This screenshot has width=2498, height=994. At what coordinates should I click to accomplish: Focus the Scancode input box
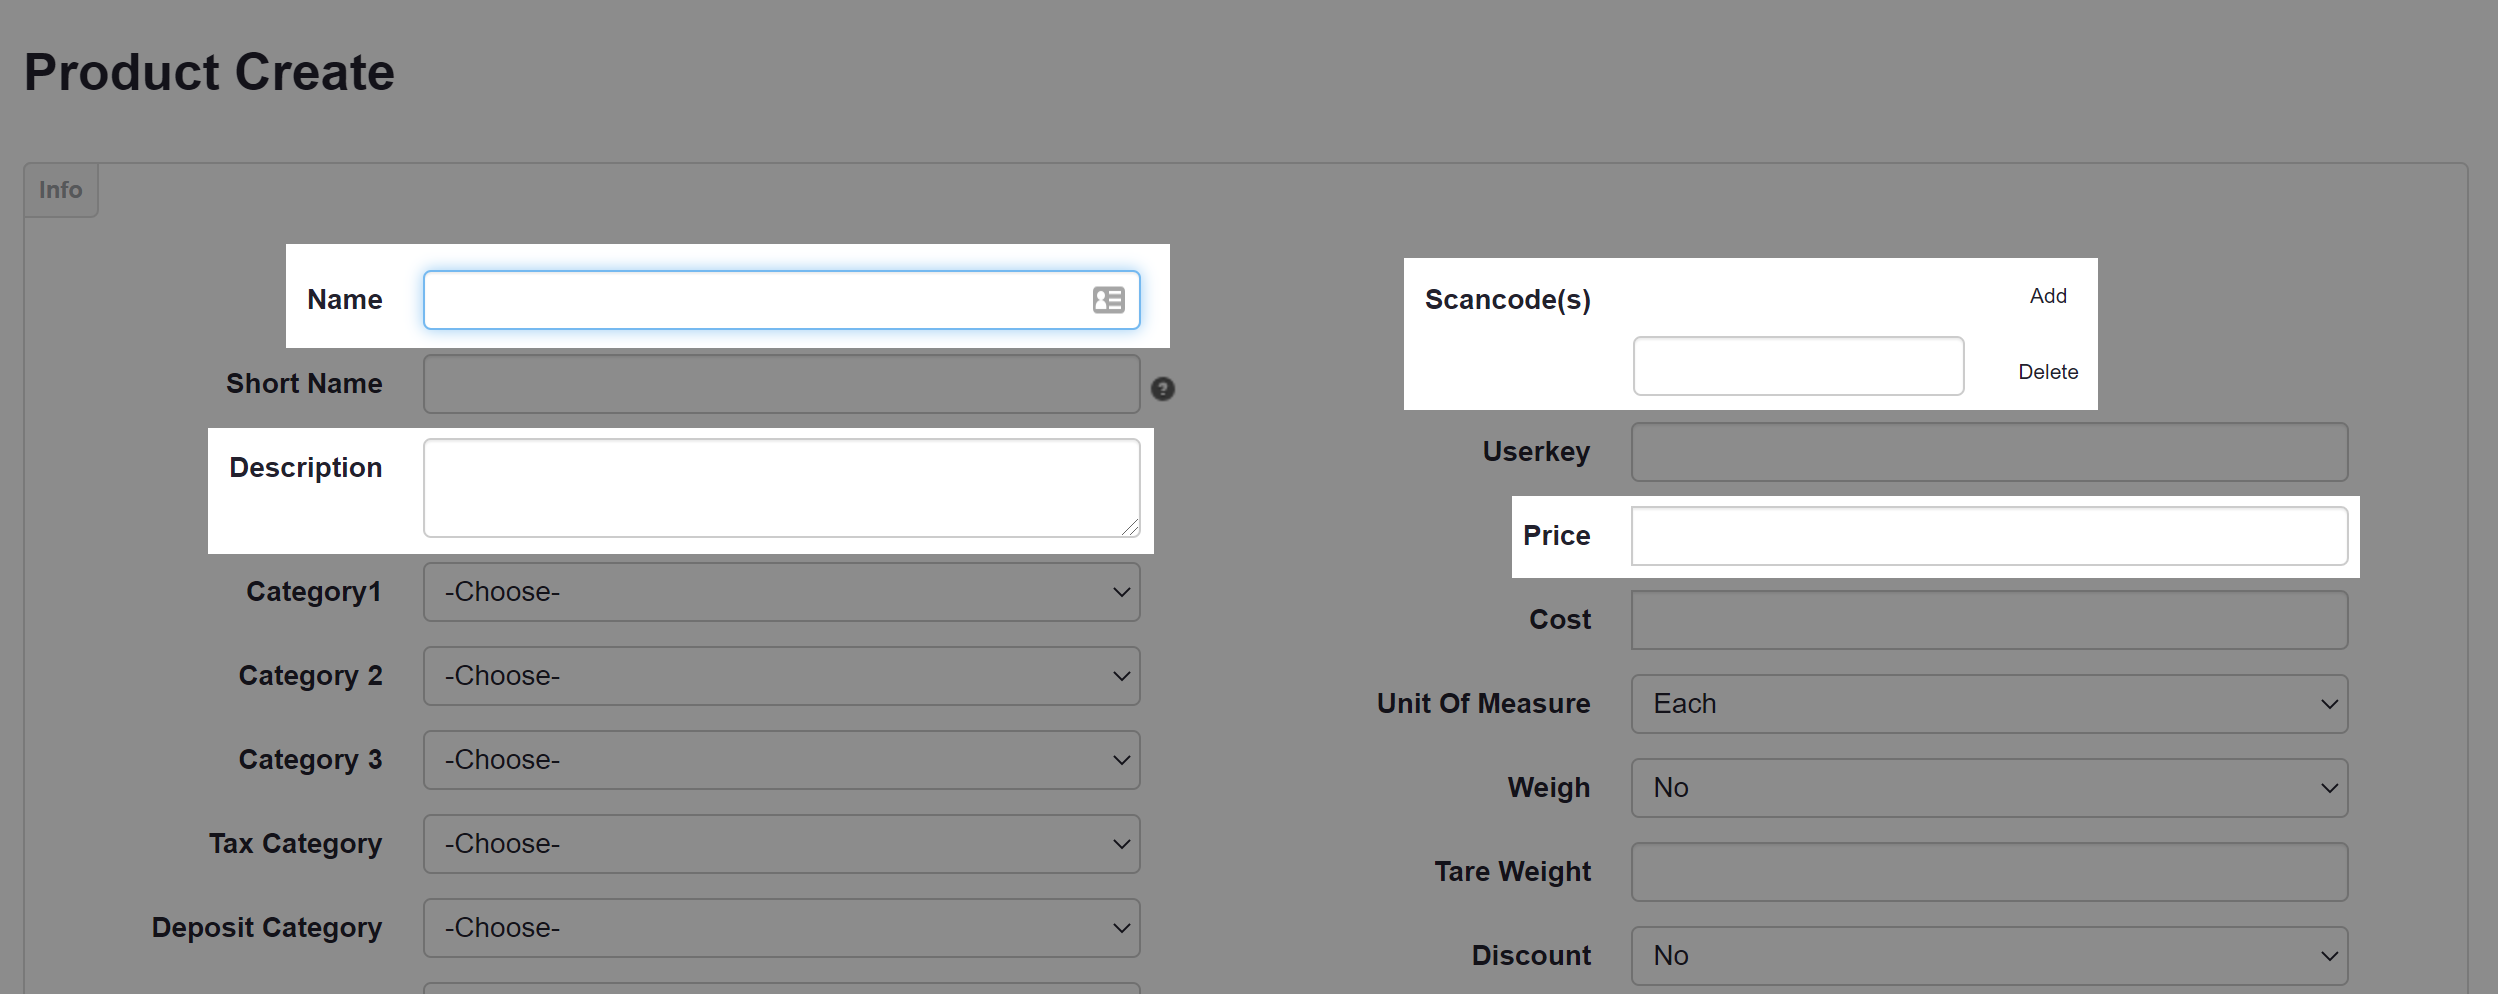tap(1797, 366)
